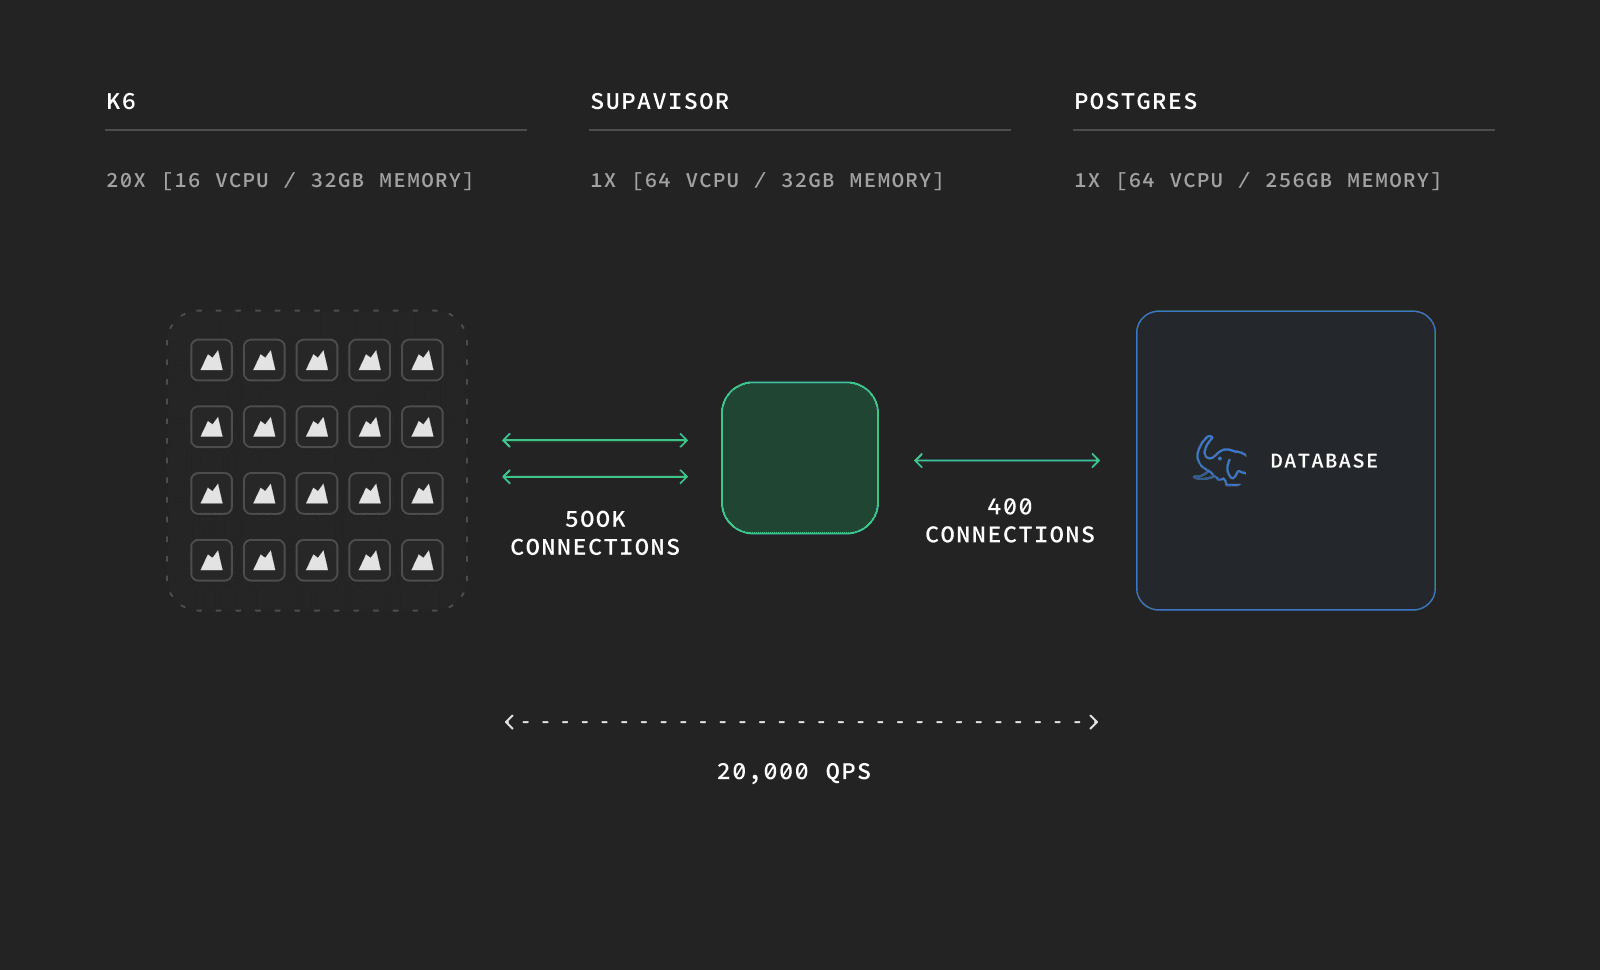Select the POSTGRES heading
Viewport: 1600px width, 970px height.
(x=1136, y=102)
